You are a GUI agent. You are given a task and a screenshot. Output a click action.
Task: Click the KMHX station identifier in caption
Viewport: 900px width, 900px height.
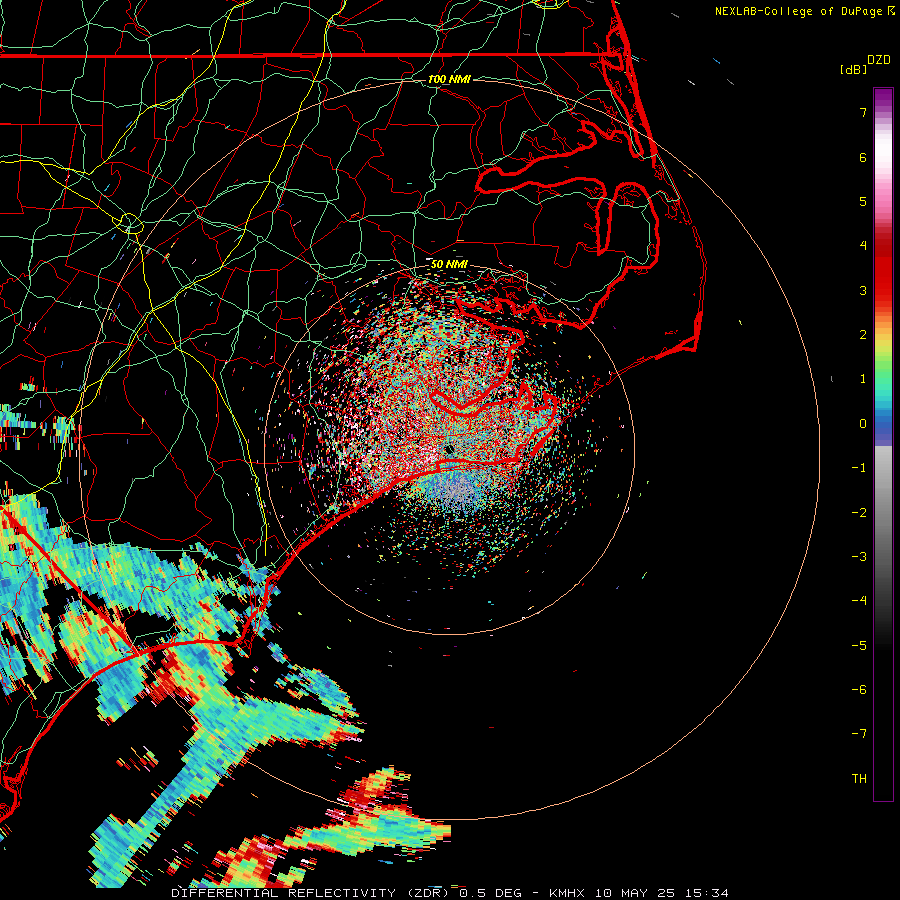(567, 893)
